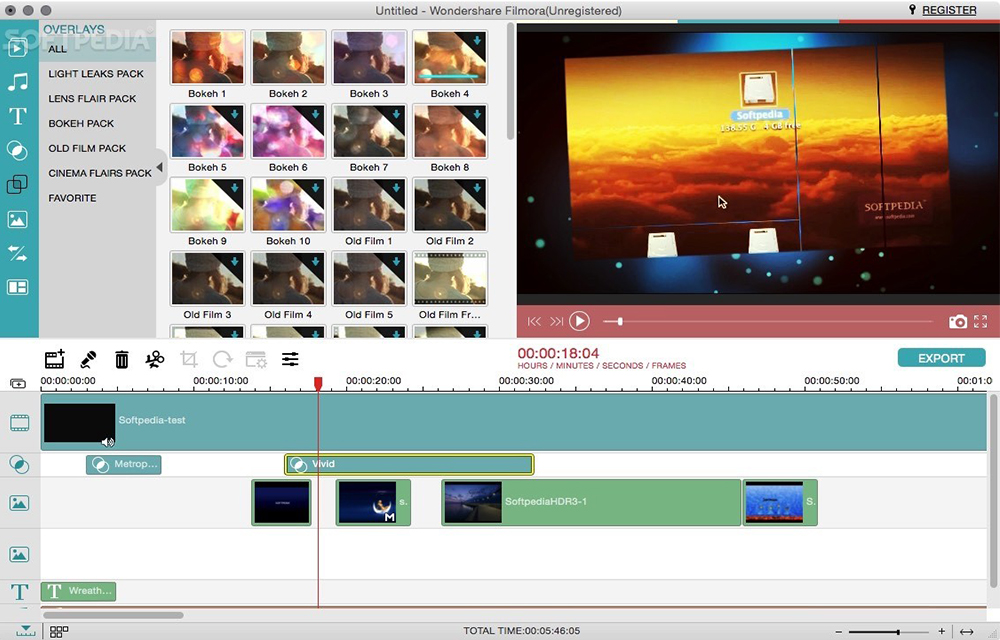Screen dimensions: 1000x640
Task: Open the Text/Titles panel in the sidebar
Action: click(18, 117)
